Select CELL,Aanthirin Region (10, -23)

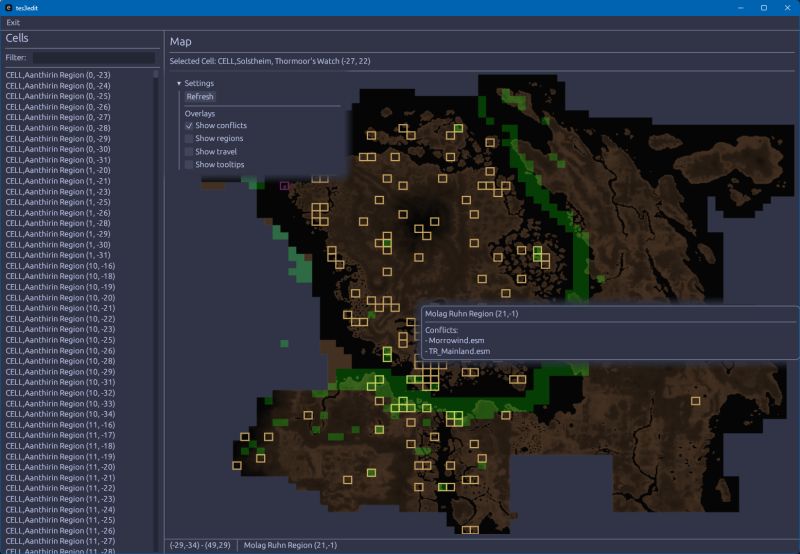click(x=60, y=330)
